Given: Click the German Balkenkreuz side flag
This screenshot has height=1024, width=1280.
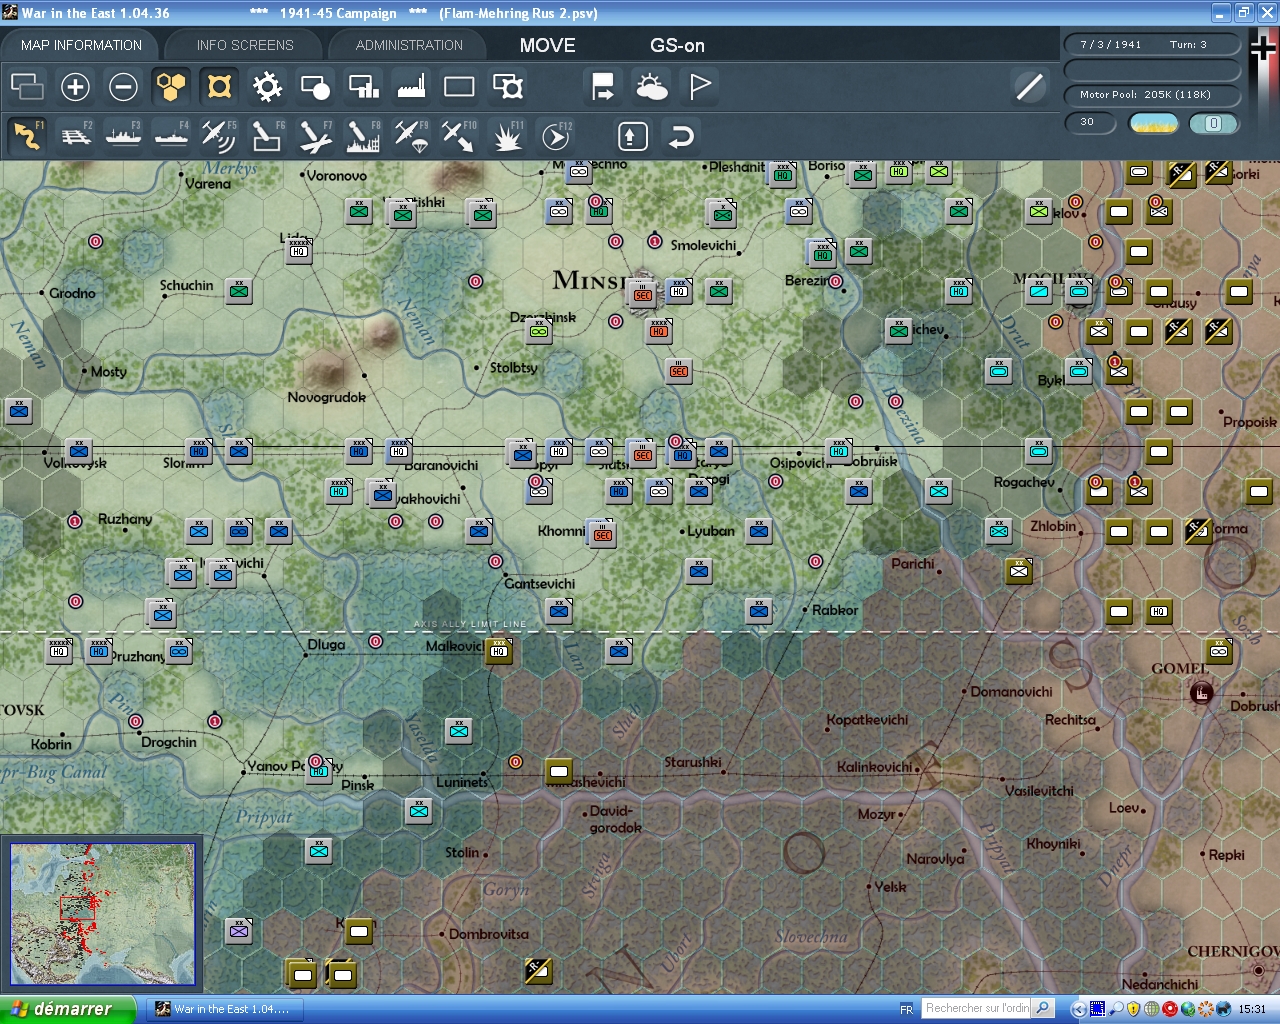Looking at the screenshot, I should pyautogui.click(x=1264, y=48).
